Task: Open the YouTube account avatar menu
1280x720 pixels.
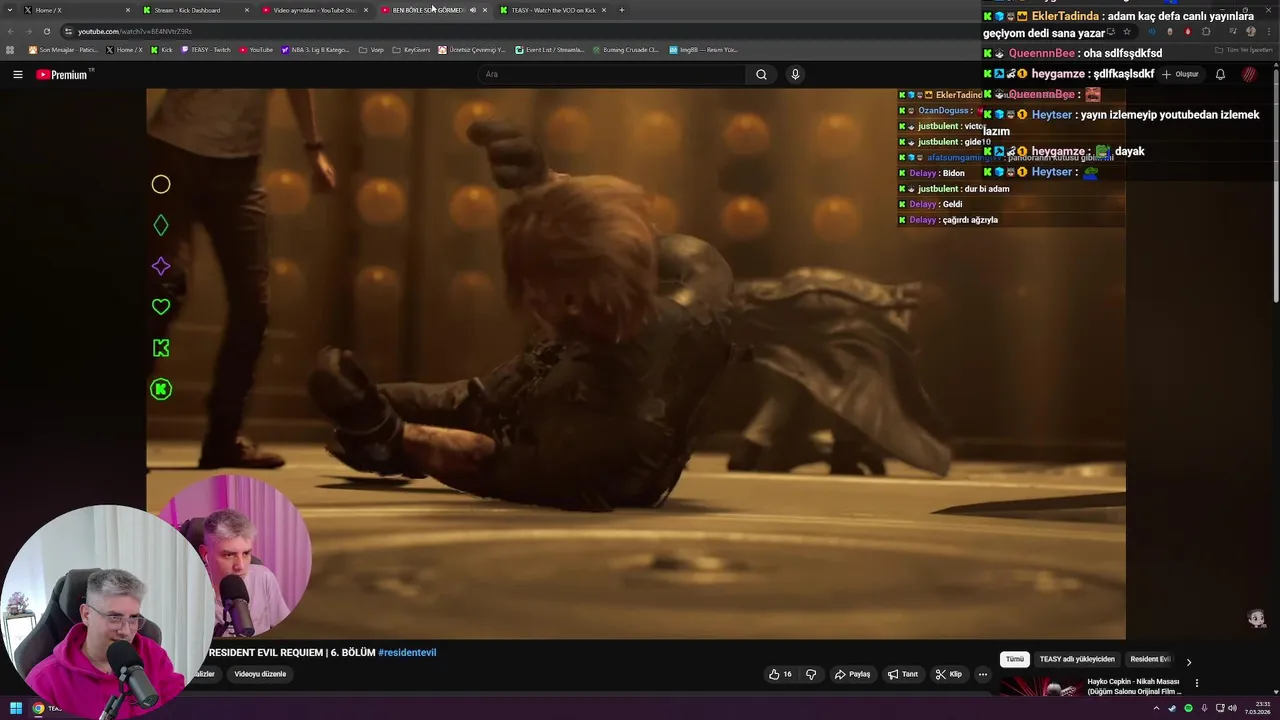Action: (x=1249, y=74)
